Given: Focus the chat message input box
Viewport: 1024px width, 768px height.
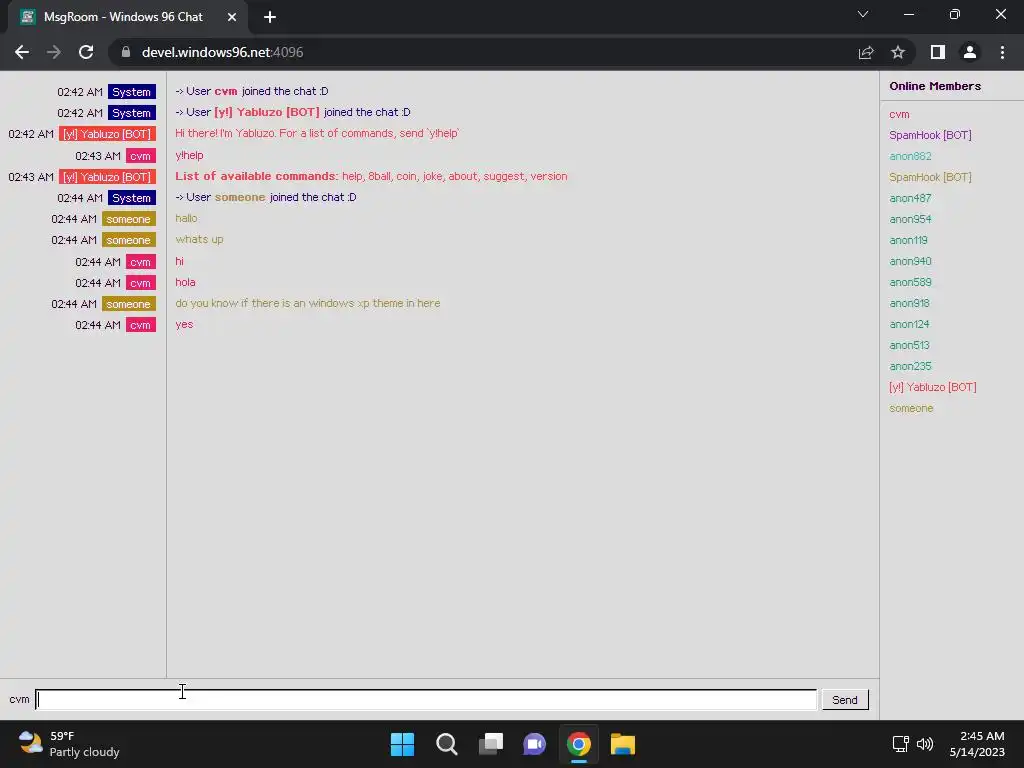Looking at the screenshot, I should click(x=426, y=699).
